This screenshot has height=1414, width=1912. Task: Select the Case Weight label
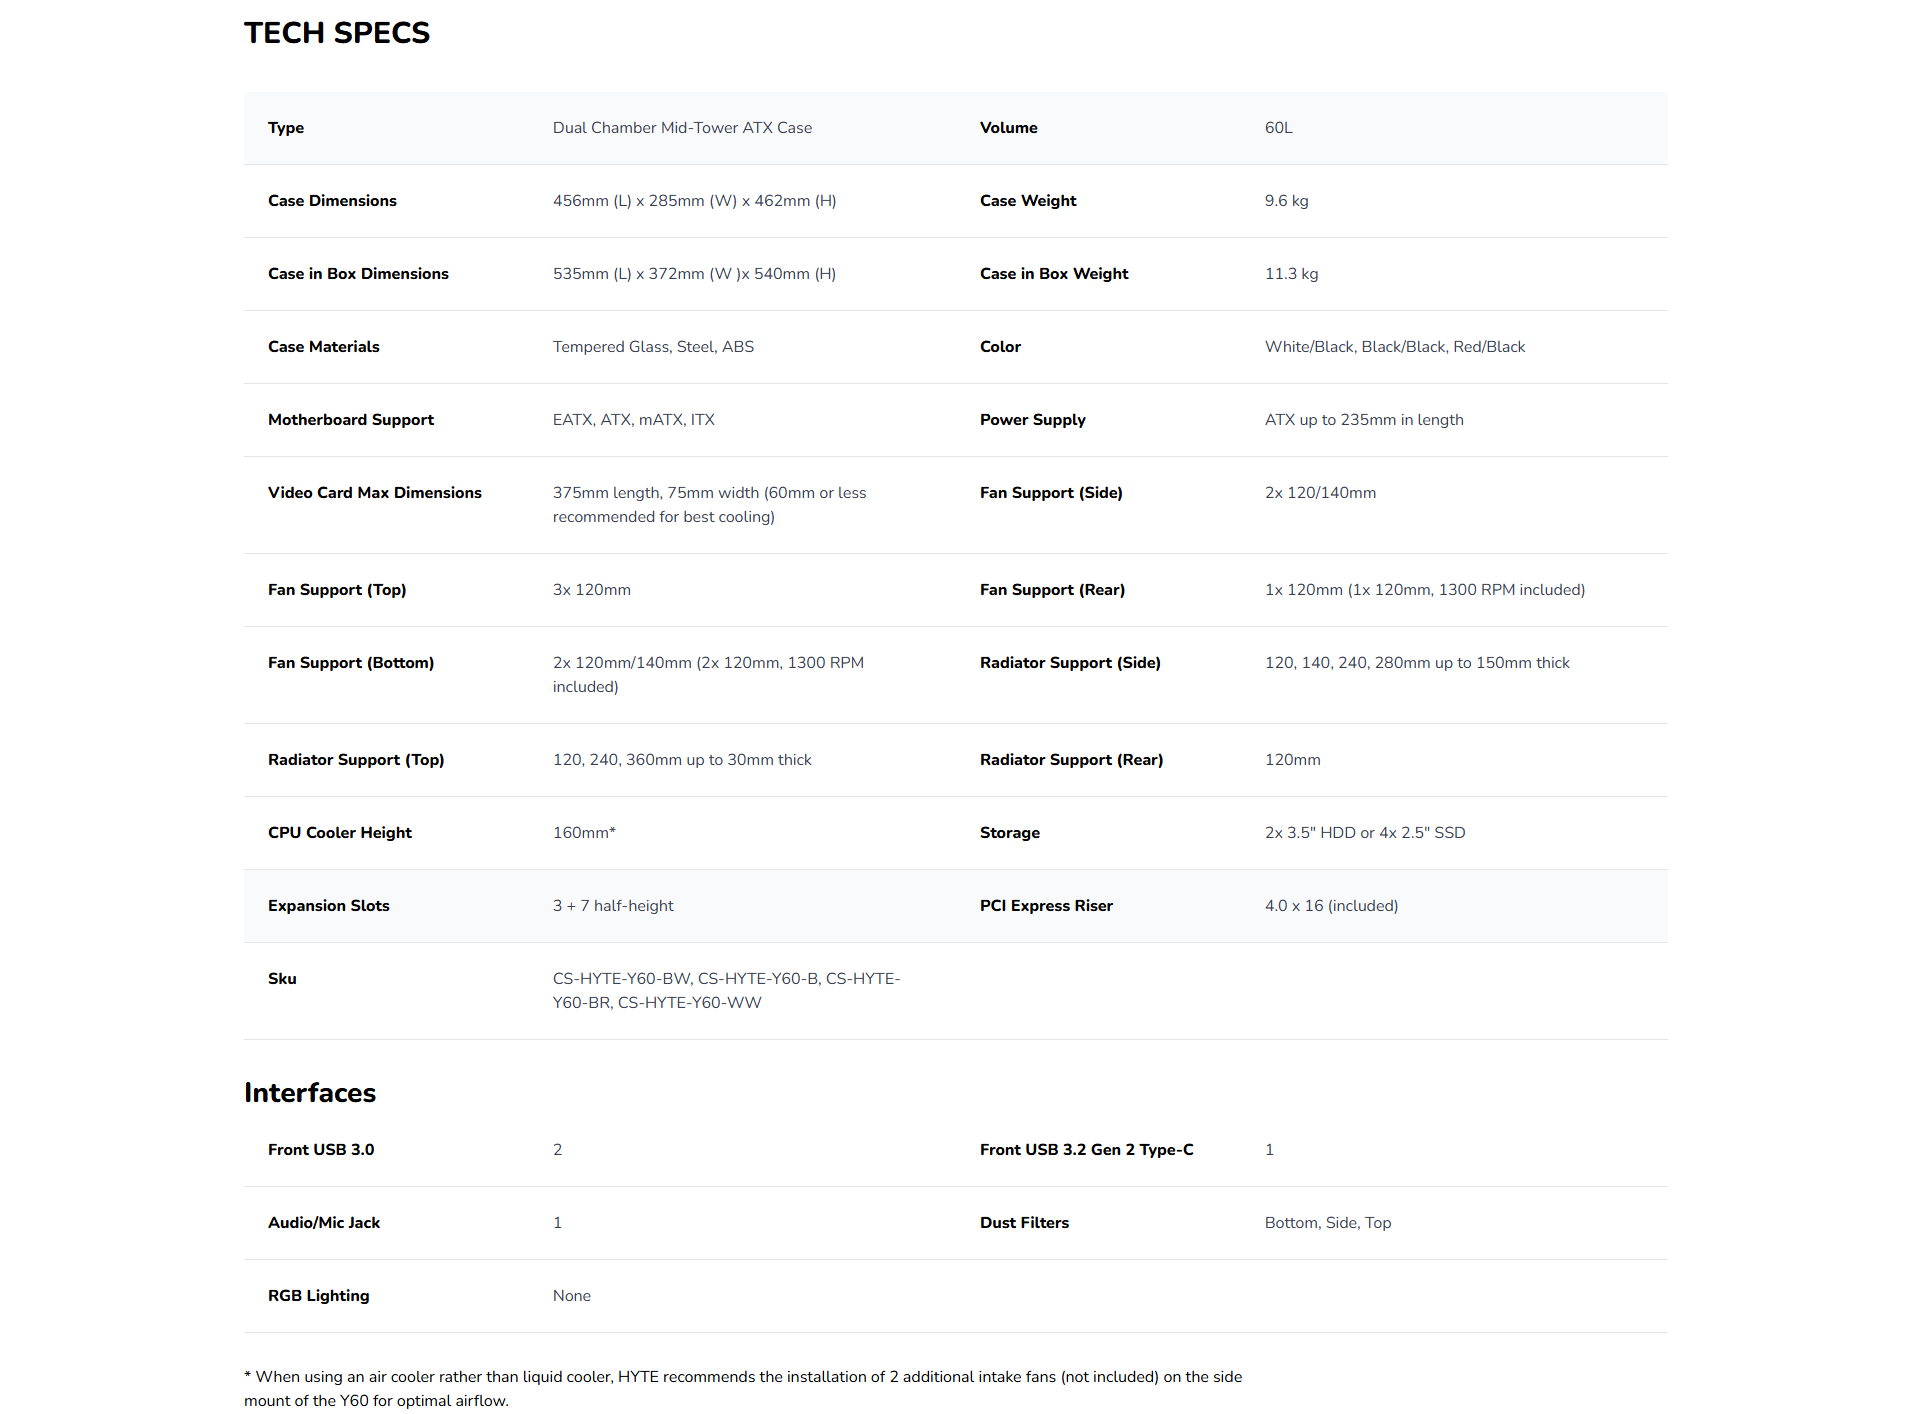[x=1028, y=201]
